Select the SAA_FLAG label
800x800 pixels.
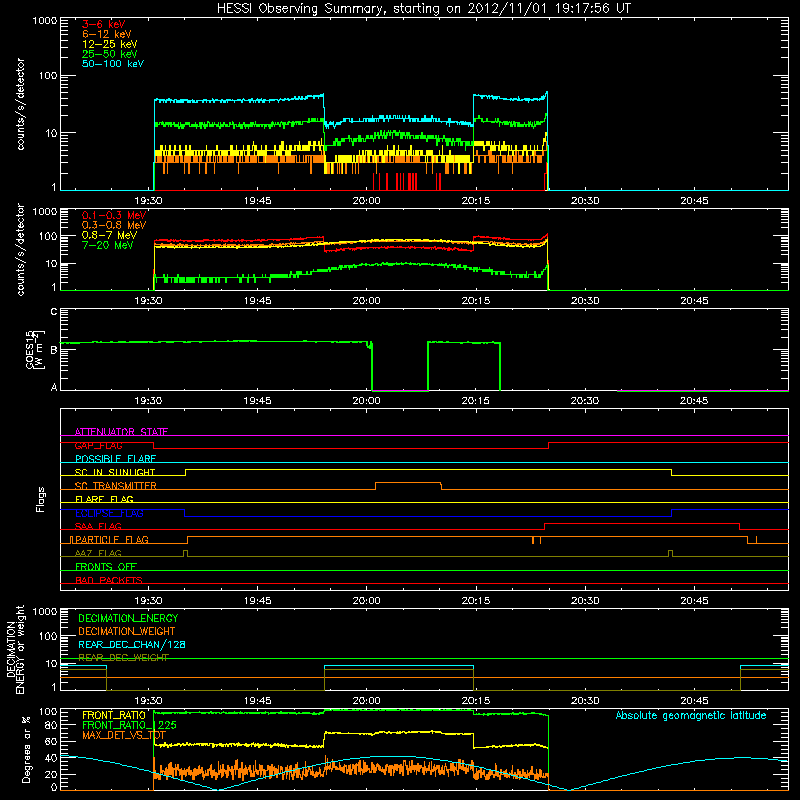pos(98,526)
